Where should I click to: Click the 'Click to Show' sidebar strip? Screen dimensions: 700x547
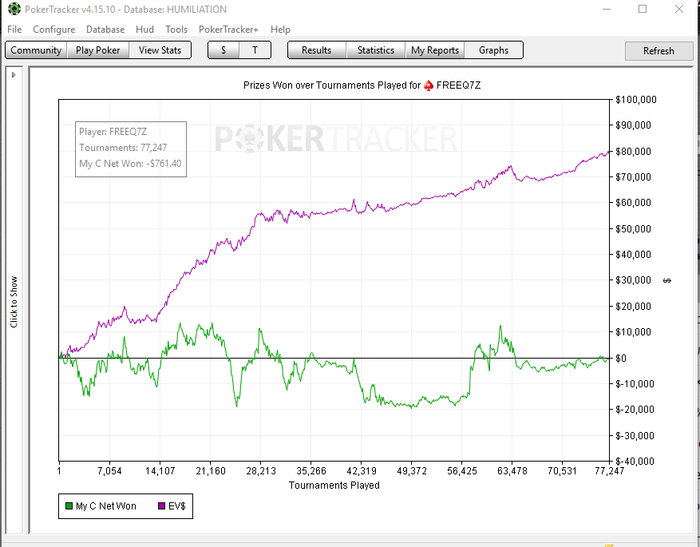pyautogui.click(x=14, y=301)
